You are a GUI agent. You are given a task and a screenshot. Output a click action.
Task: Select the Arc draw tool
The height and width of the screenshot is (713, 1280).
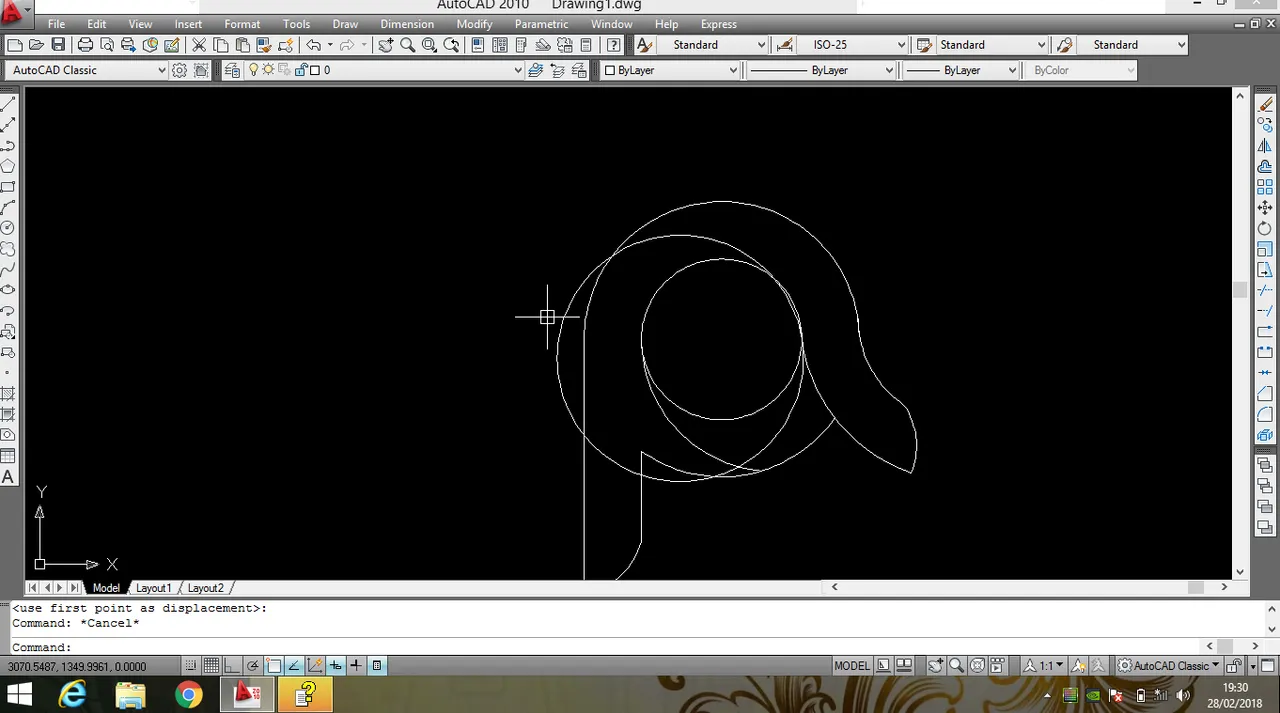pyautogui.click(x=8, y=209)
